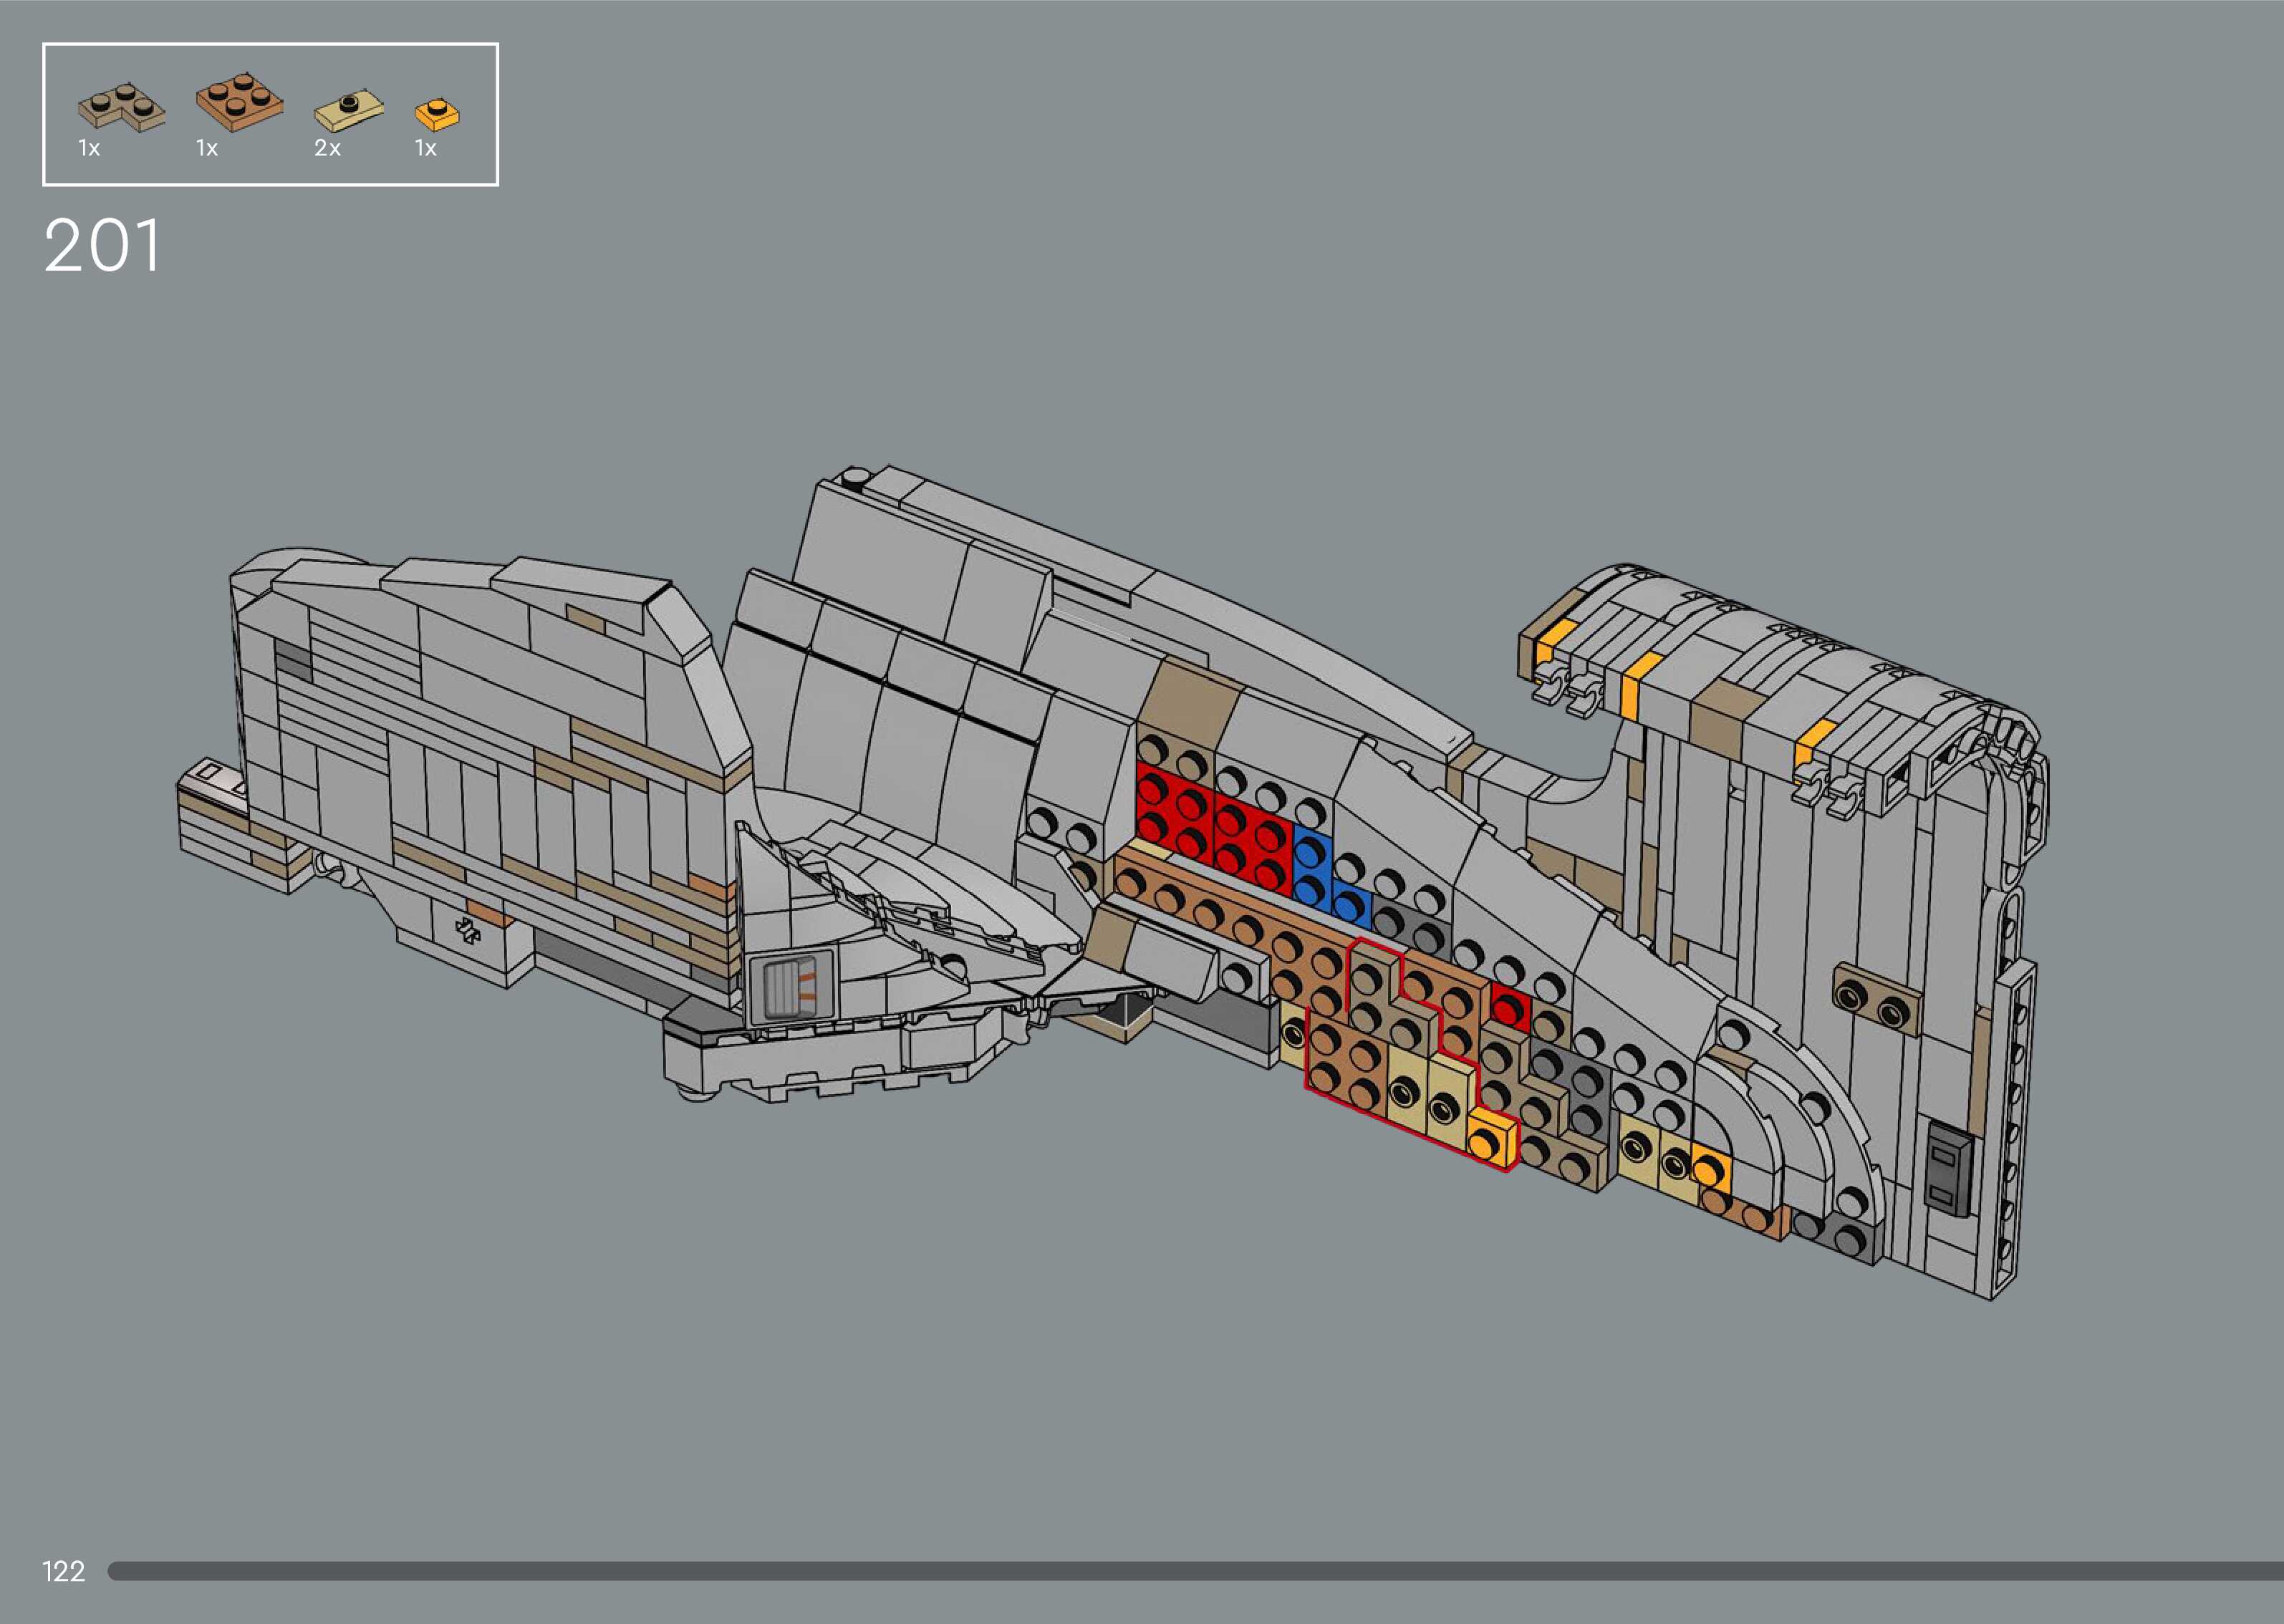Click the 2x quantity label
Viewport: 2284px width, 1624px height.
pos(327,149)
